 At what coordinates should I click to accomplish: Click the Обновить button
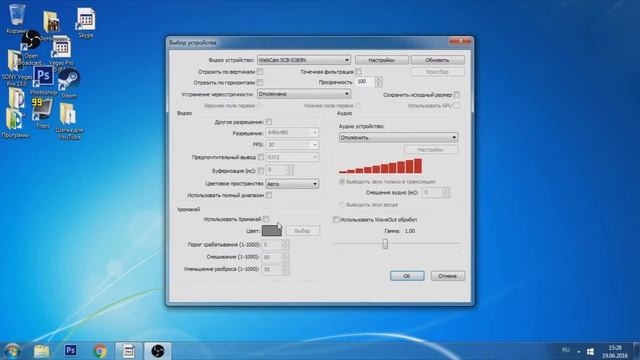point(437,60)
